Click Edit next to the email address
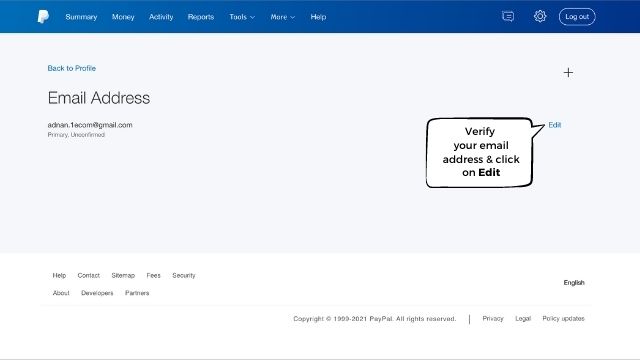The image size is (640, 360). pyautogui.click(x=555, y=125)
